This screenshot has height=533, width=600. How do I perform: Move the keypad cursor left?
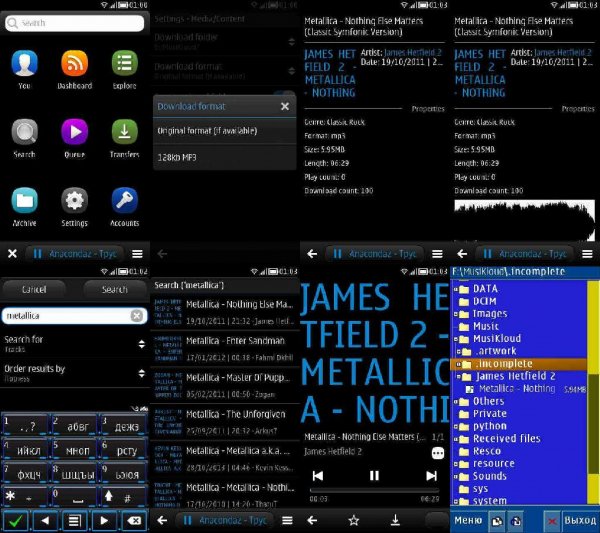45,521
